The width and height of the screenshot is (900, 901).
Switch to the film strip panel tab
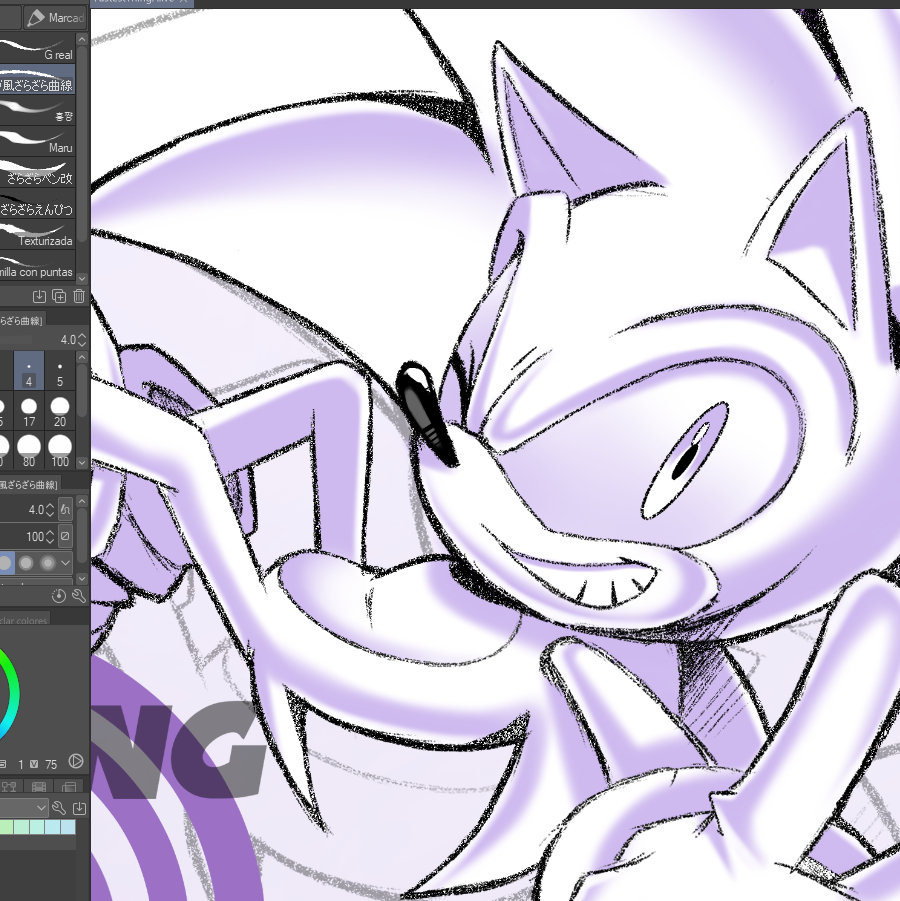pyautogui.click(x=39, y=788)
